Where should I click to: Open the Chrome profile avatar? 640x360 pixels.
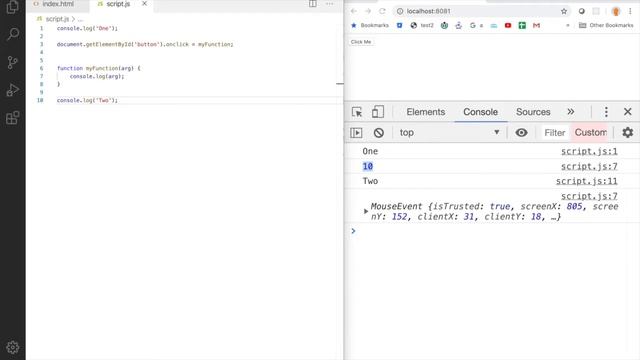coord(616,11)
